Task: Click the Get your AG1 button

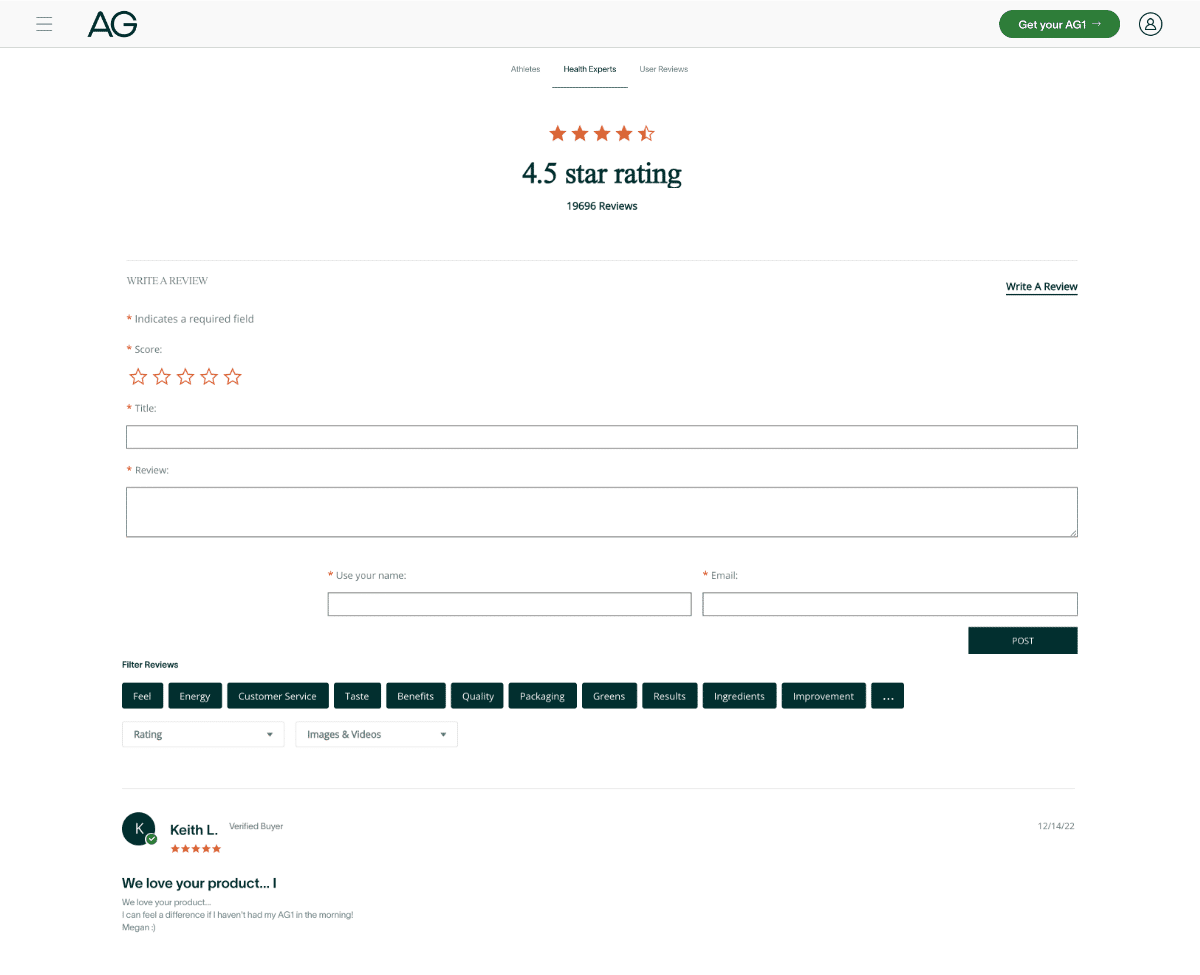Action: pyautogui.click(x=1059, y=24)
